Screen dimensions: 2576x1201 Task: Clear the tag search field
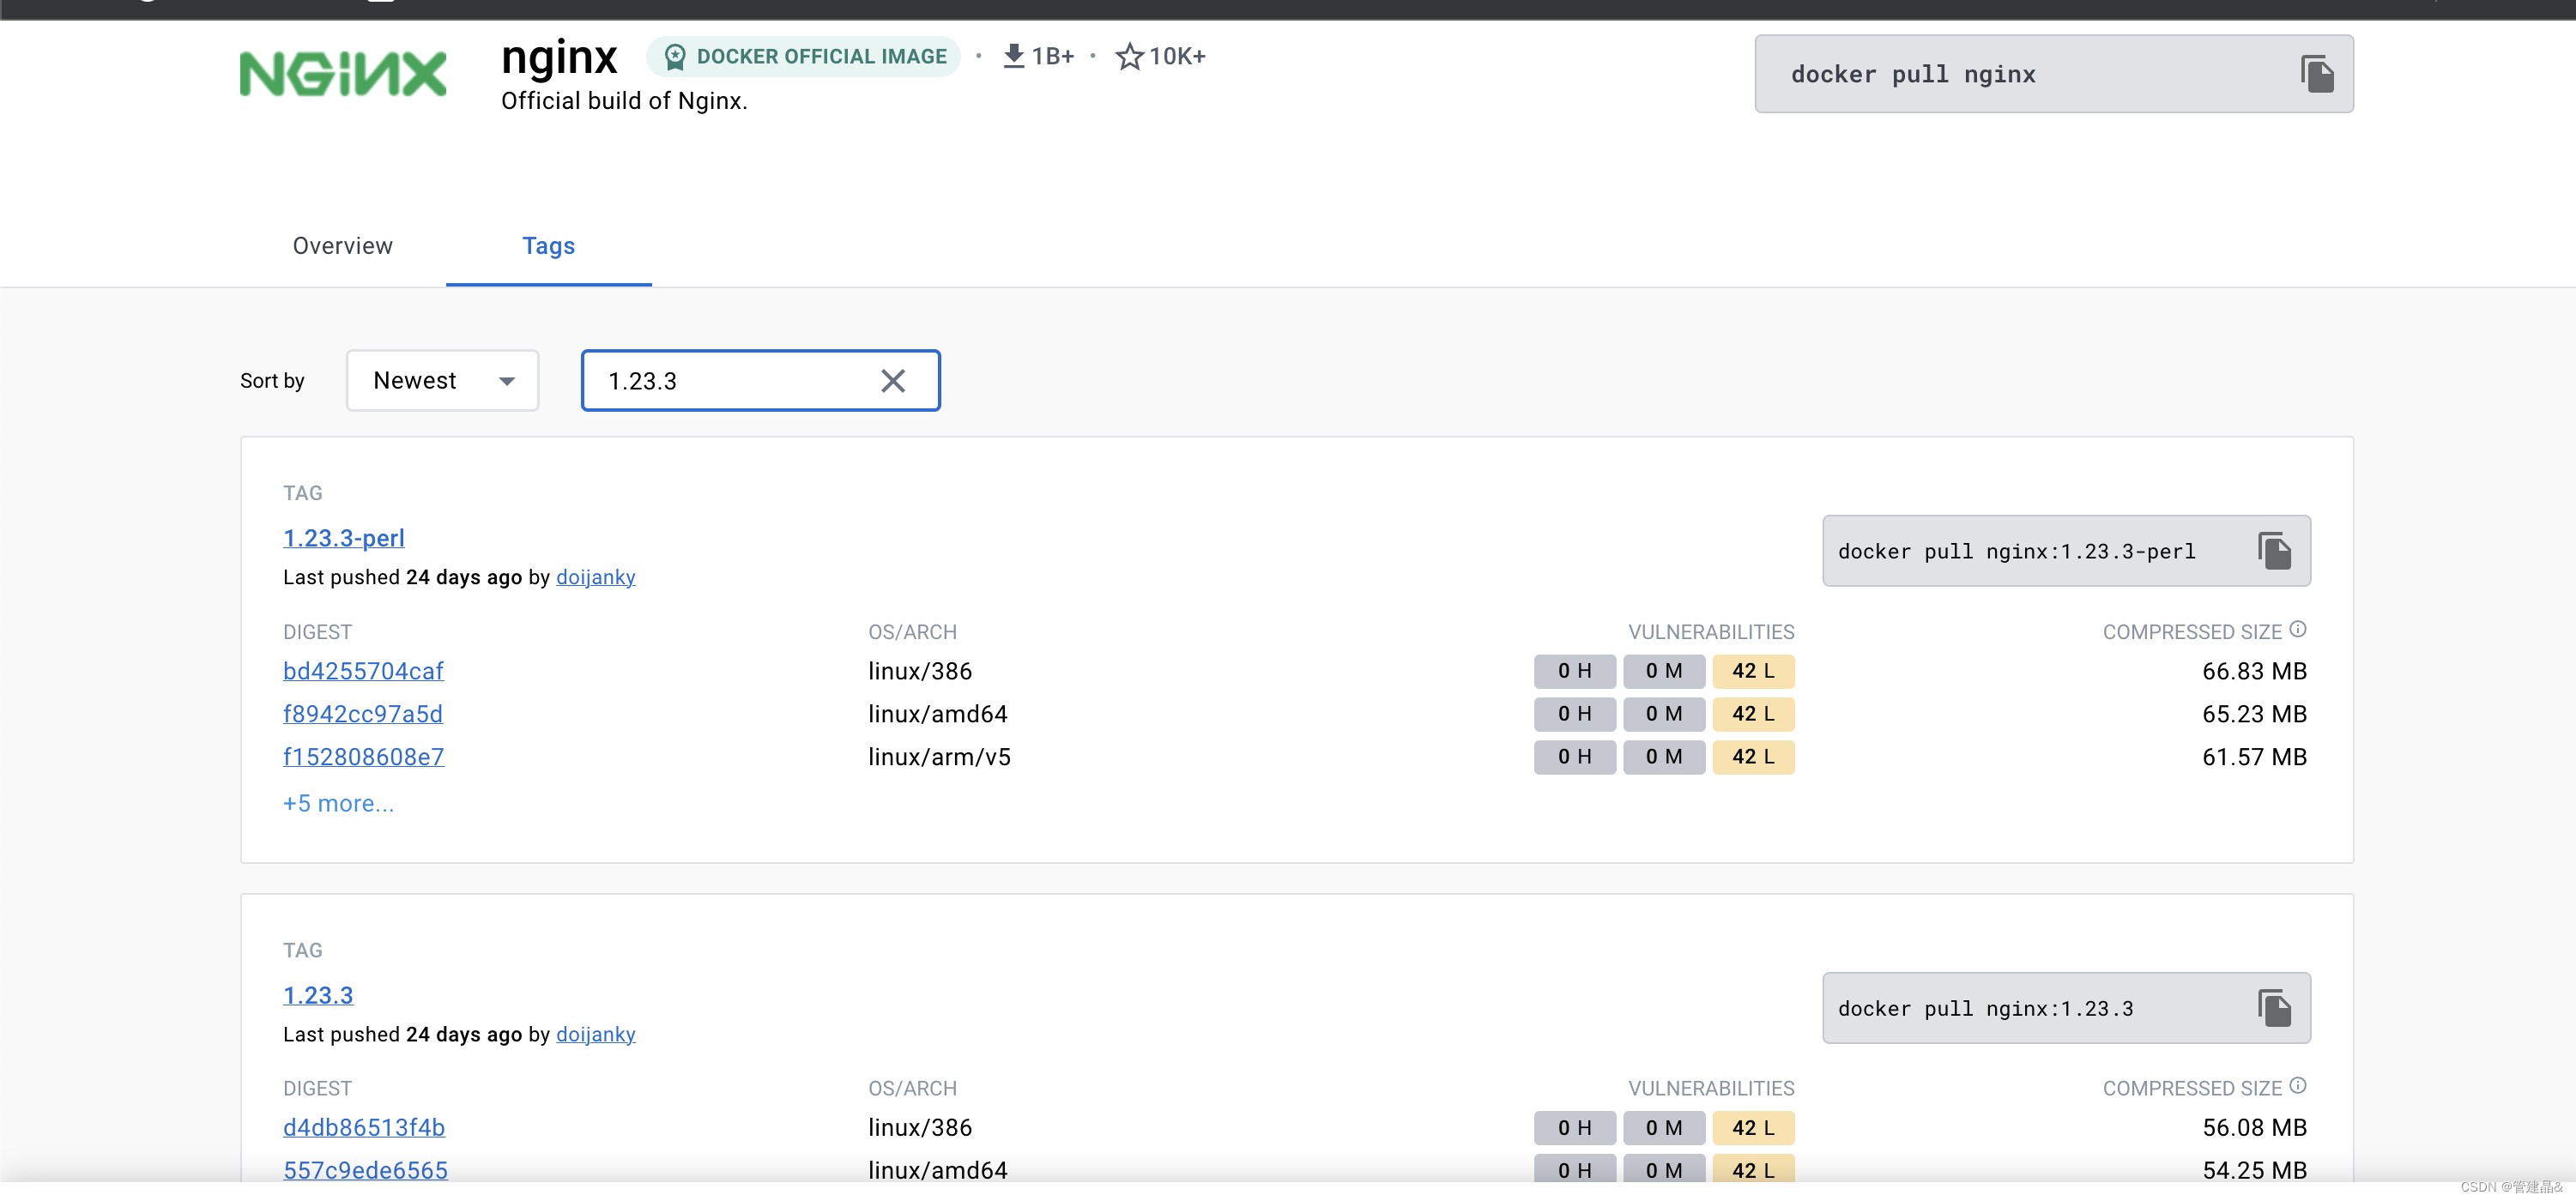click(892, 381)
